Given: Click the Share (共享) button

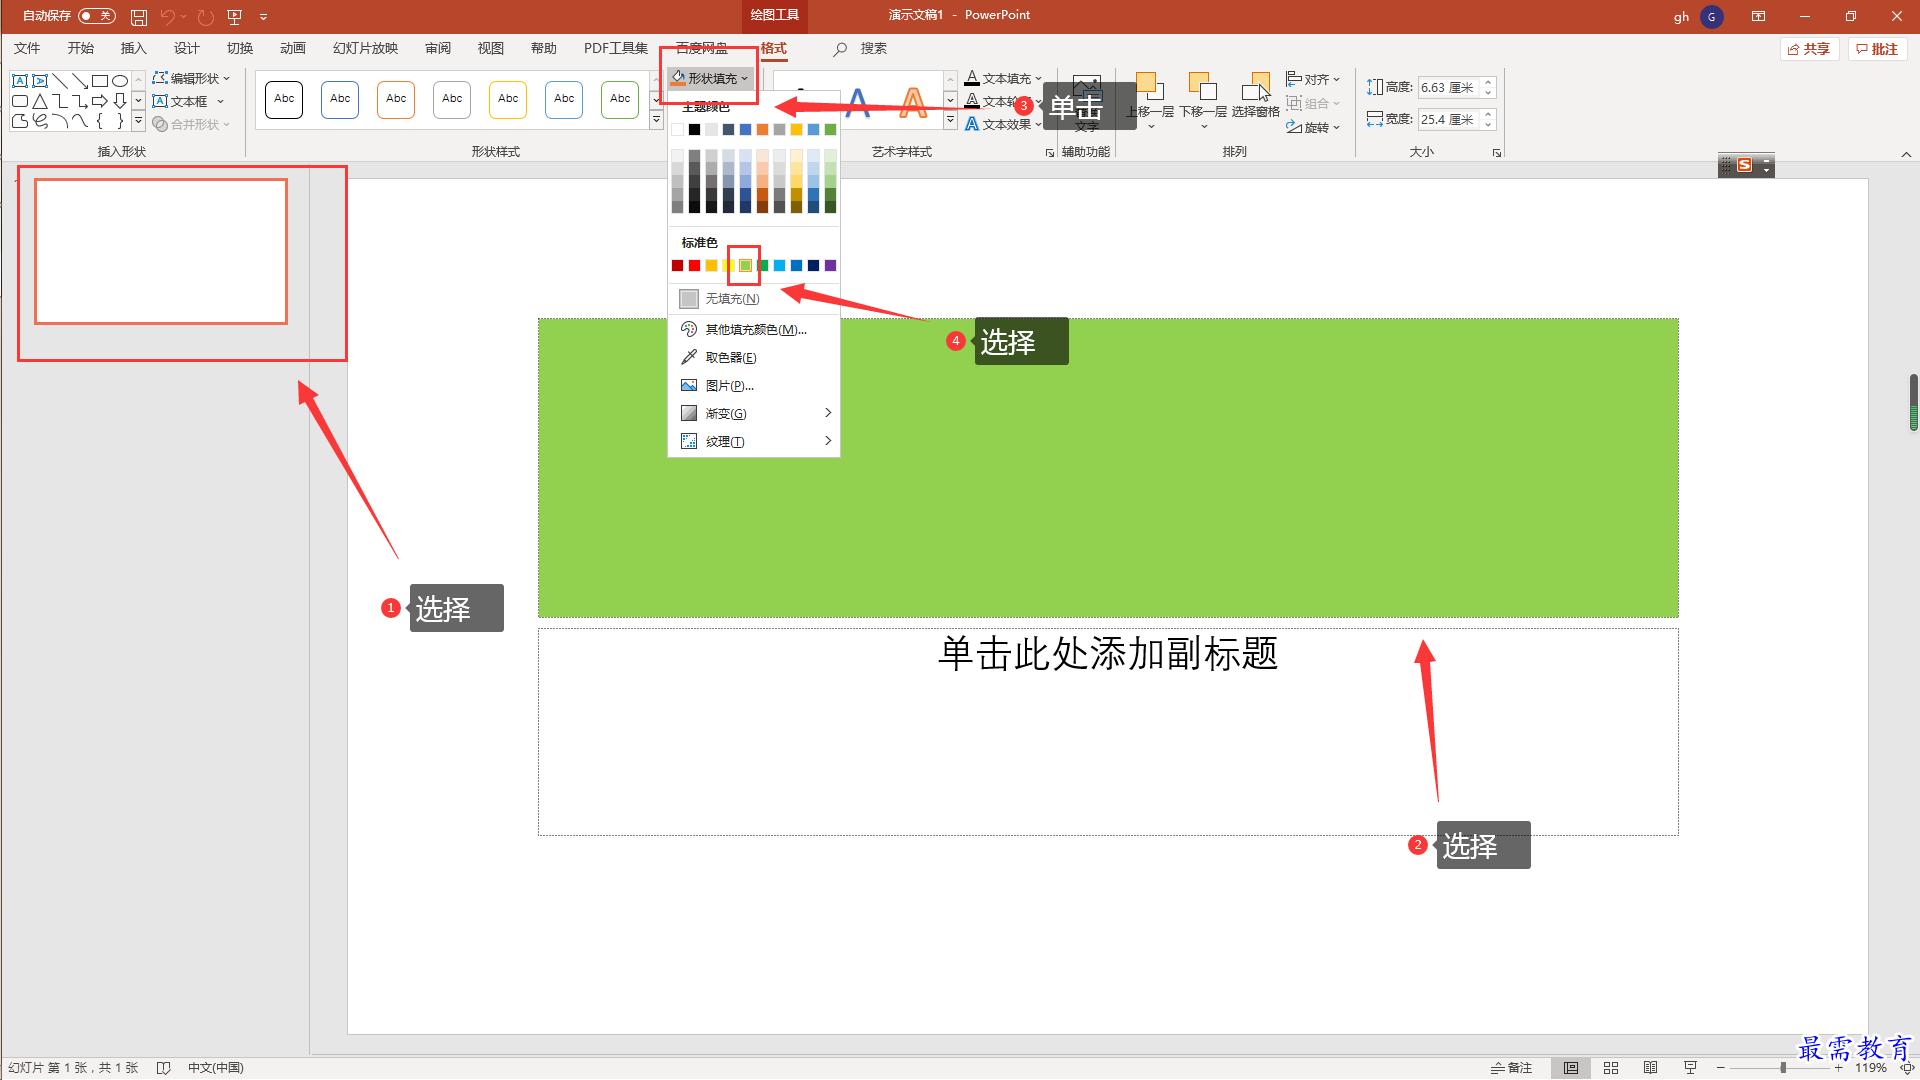Looking at the screenshot, I should [x=1809, y=49].
